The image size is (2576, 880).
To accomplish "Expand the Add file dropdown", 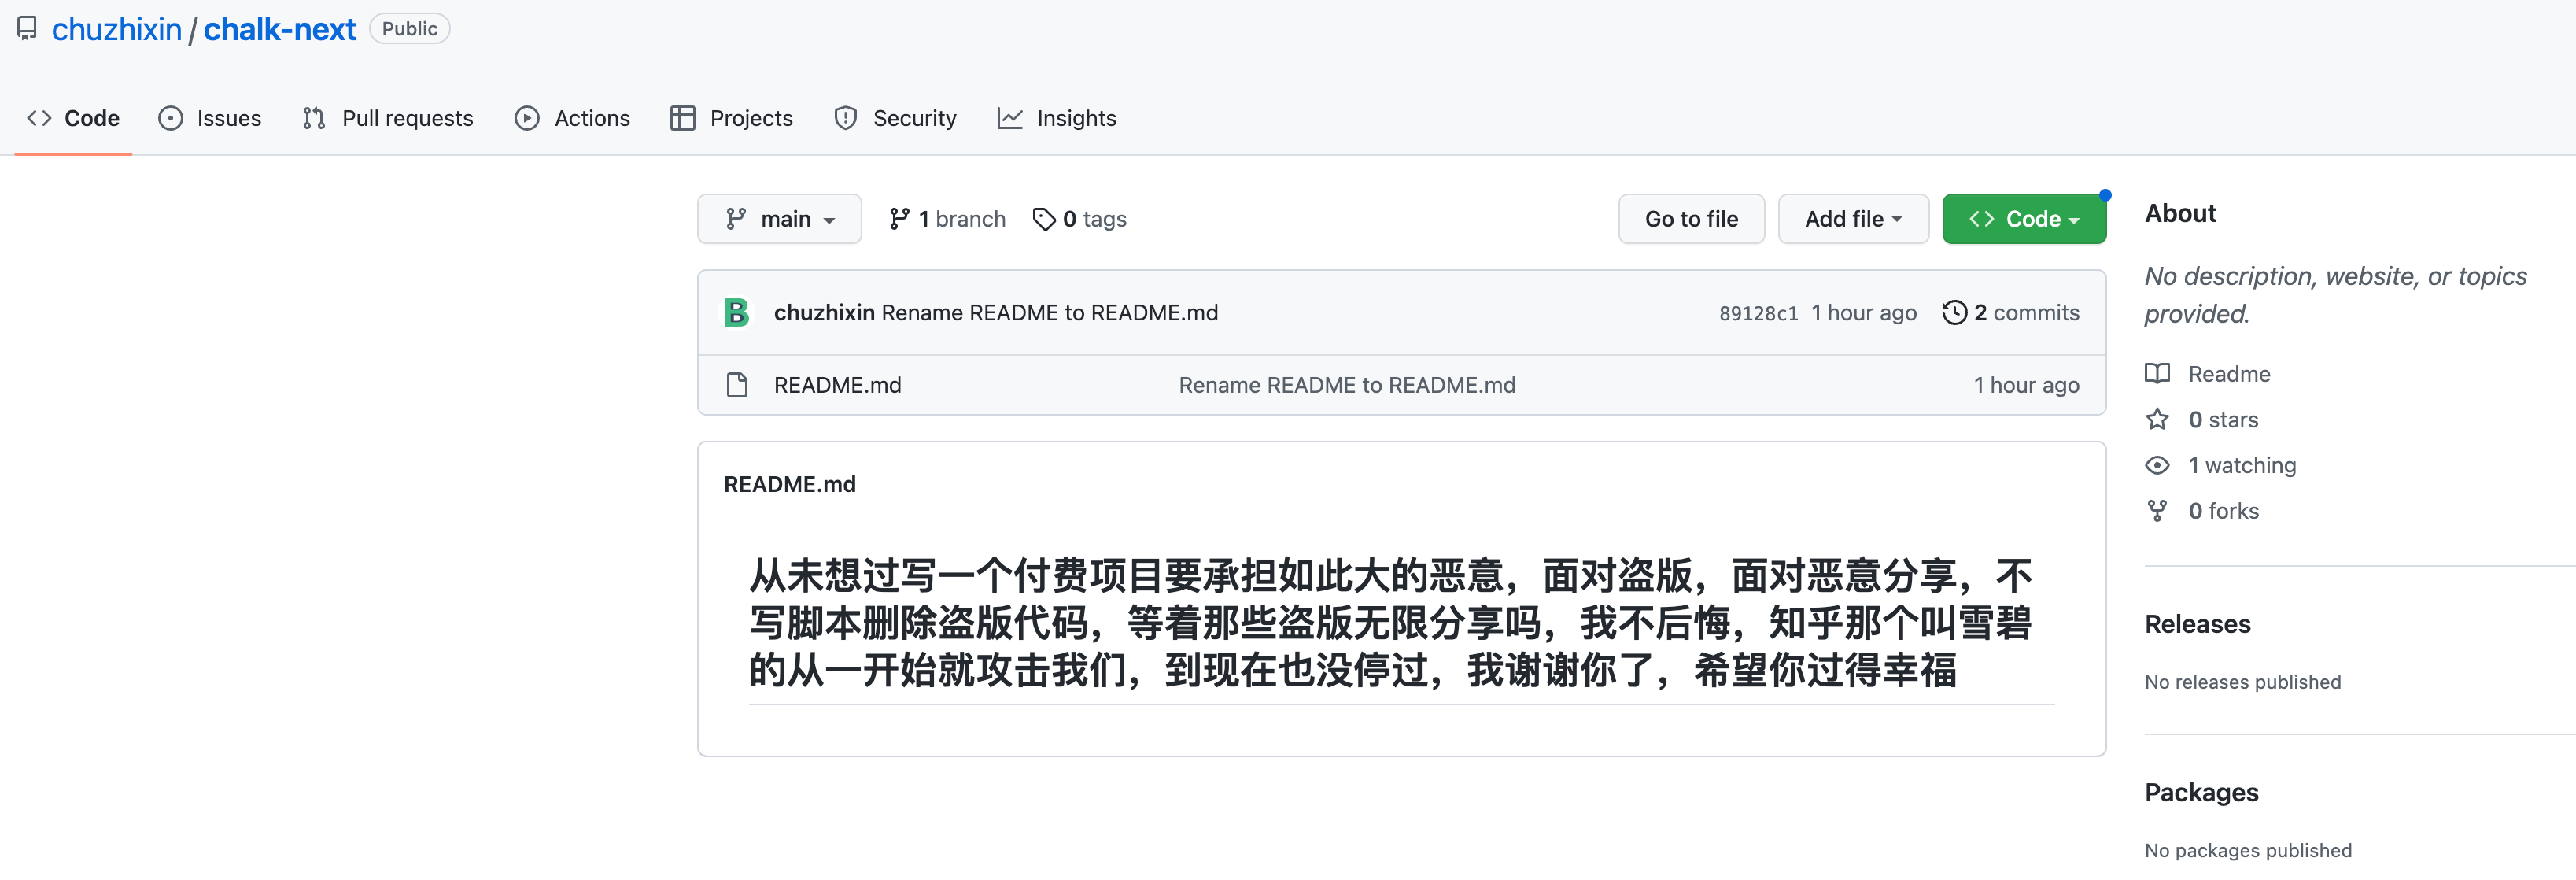I will 1852,219.
